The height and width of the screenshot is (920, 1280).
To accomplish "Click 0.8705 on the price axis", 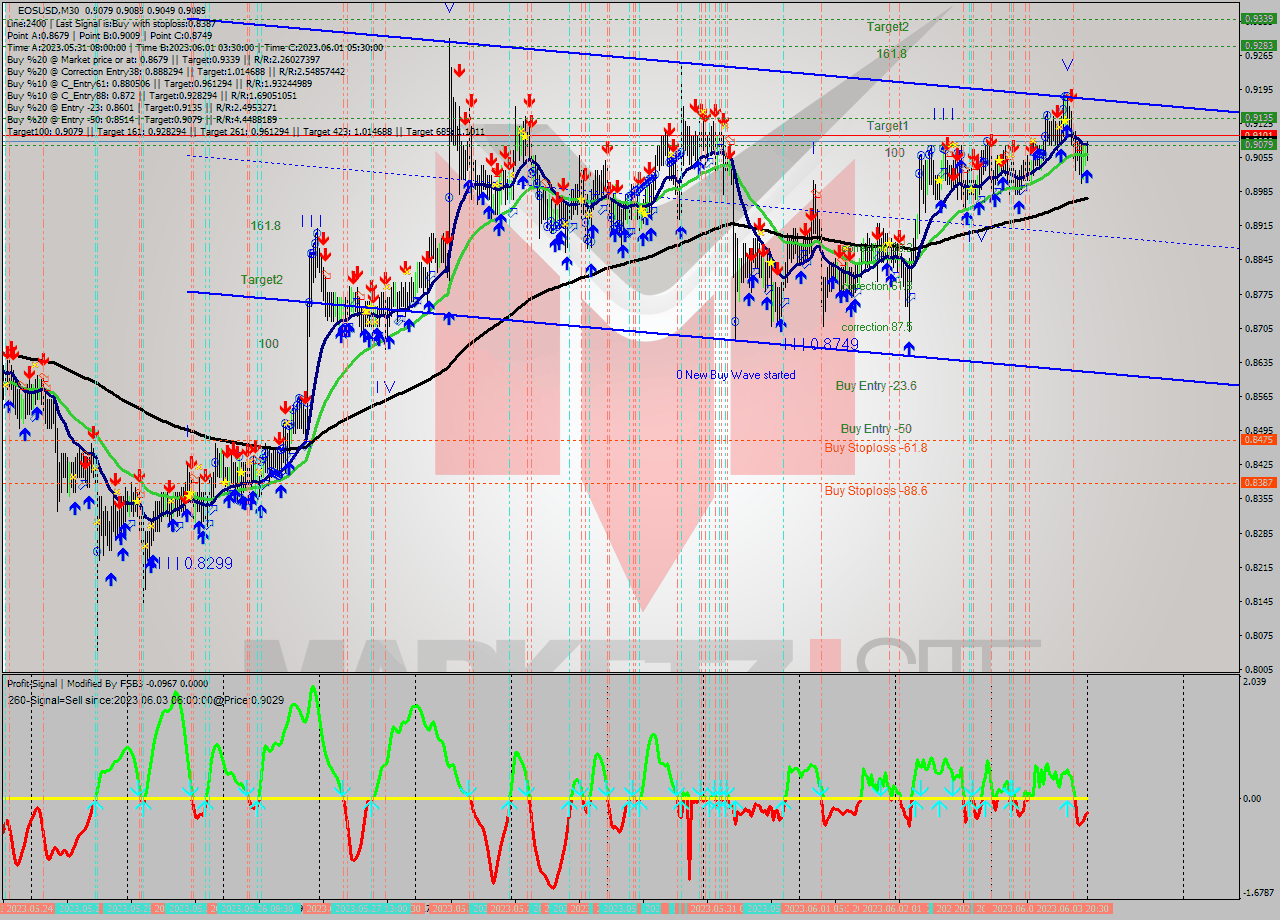I will (x=1257, y=328).
